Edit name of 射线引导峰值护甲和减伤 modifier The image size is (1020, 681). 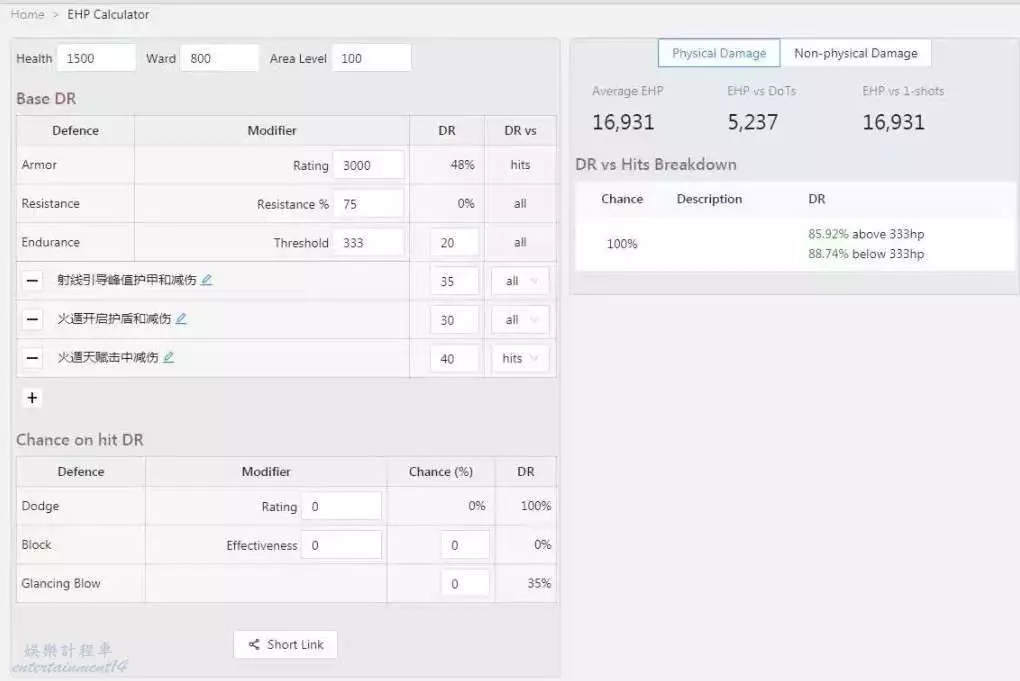point(207,280)
